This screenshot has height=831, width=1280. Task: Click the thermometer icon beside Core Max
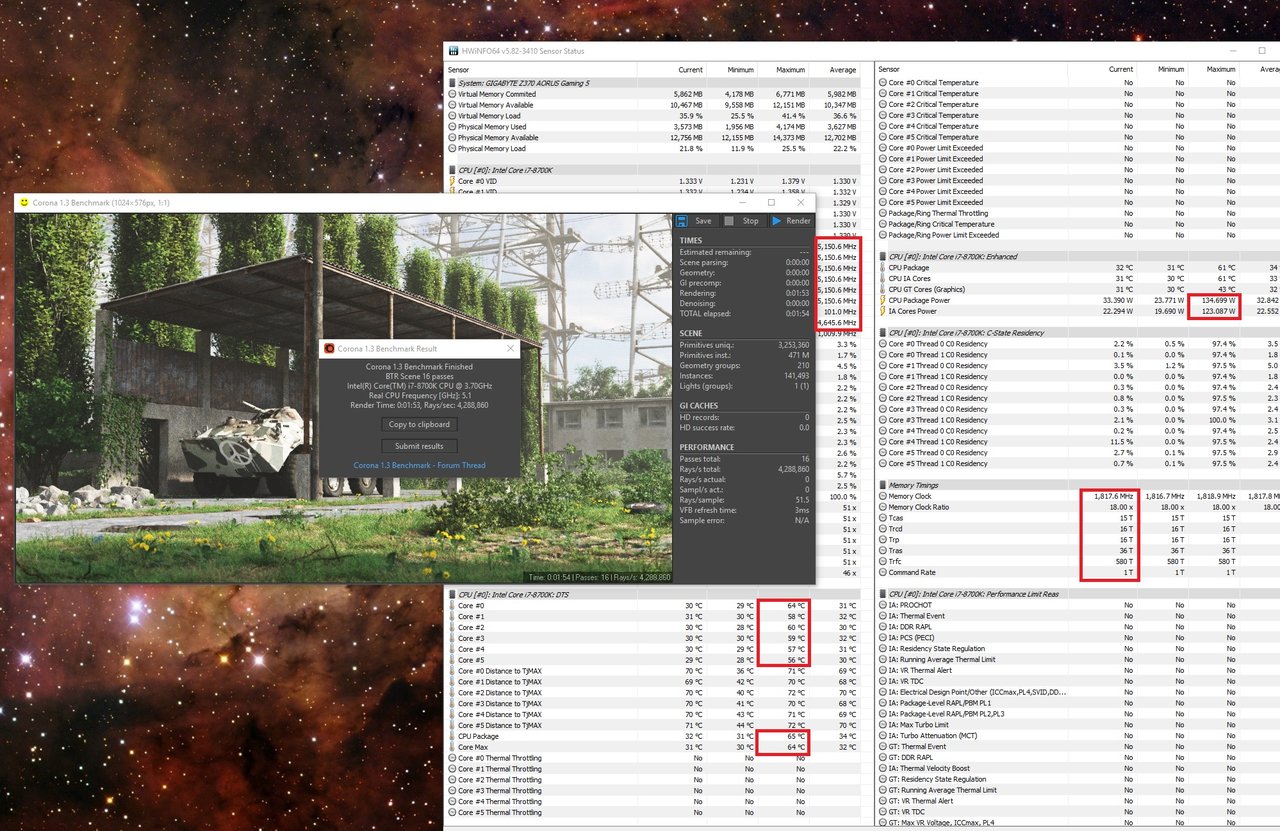452,747
